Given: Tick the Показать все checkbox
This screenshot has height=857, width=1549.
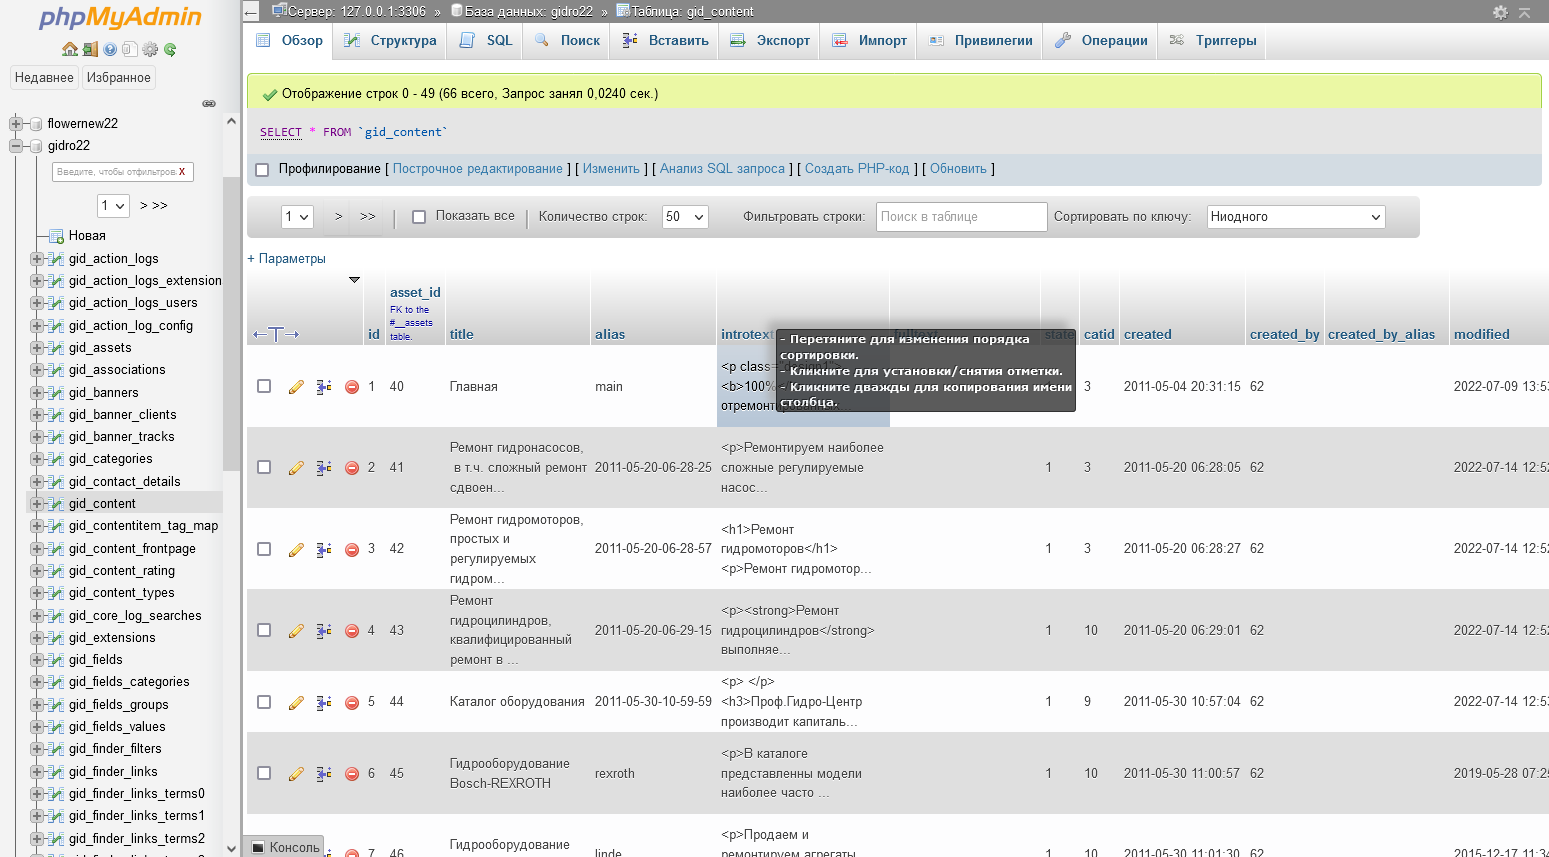Looking at the screenshot, I should 419,217.
